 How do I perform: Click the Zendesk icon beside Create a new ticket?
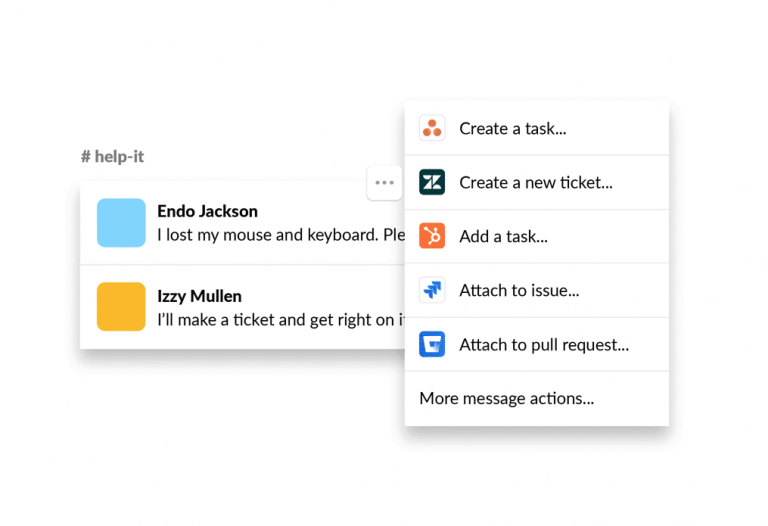point(432,182)
